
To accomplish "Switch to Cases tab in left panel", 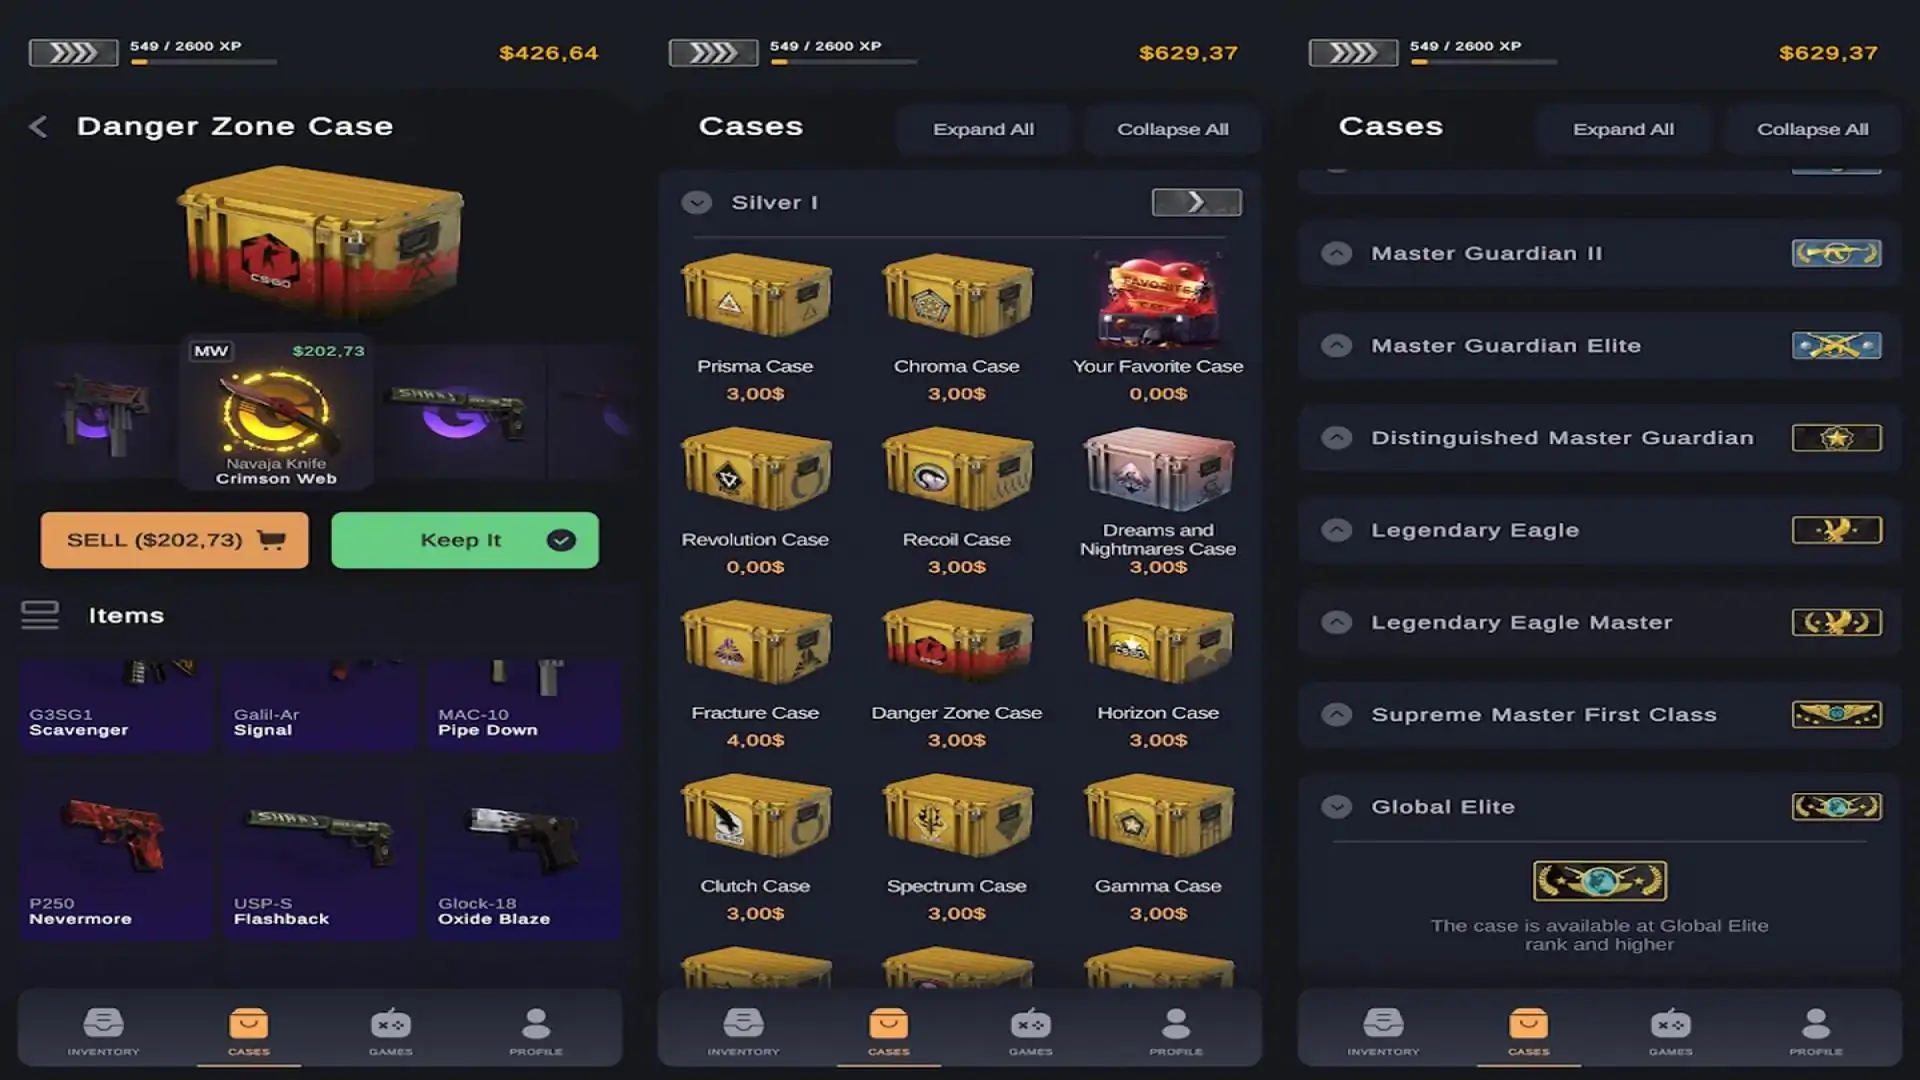I will [x=248, y=1032].
